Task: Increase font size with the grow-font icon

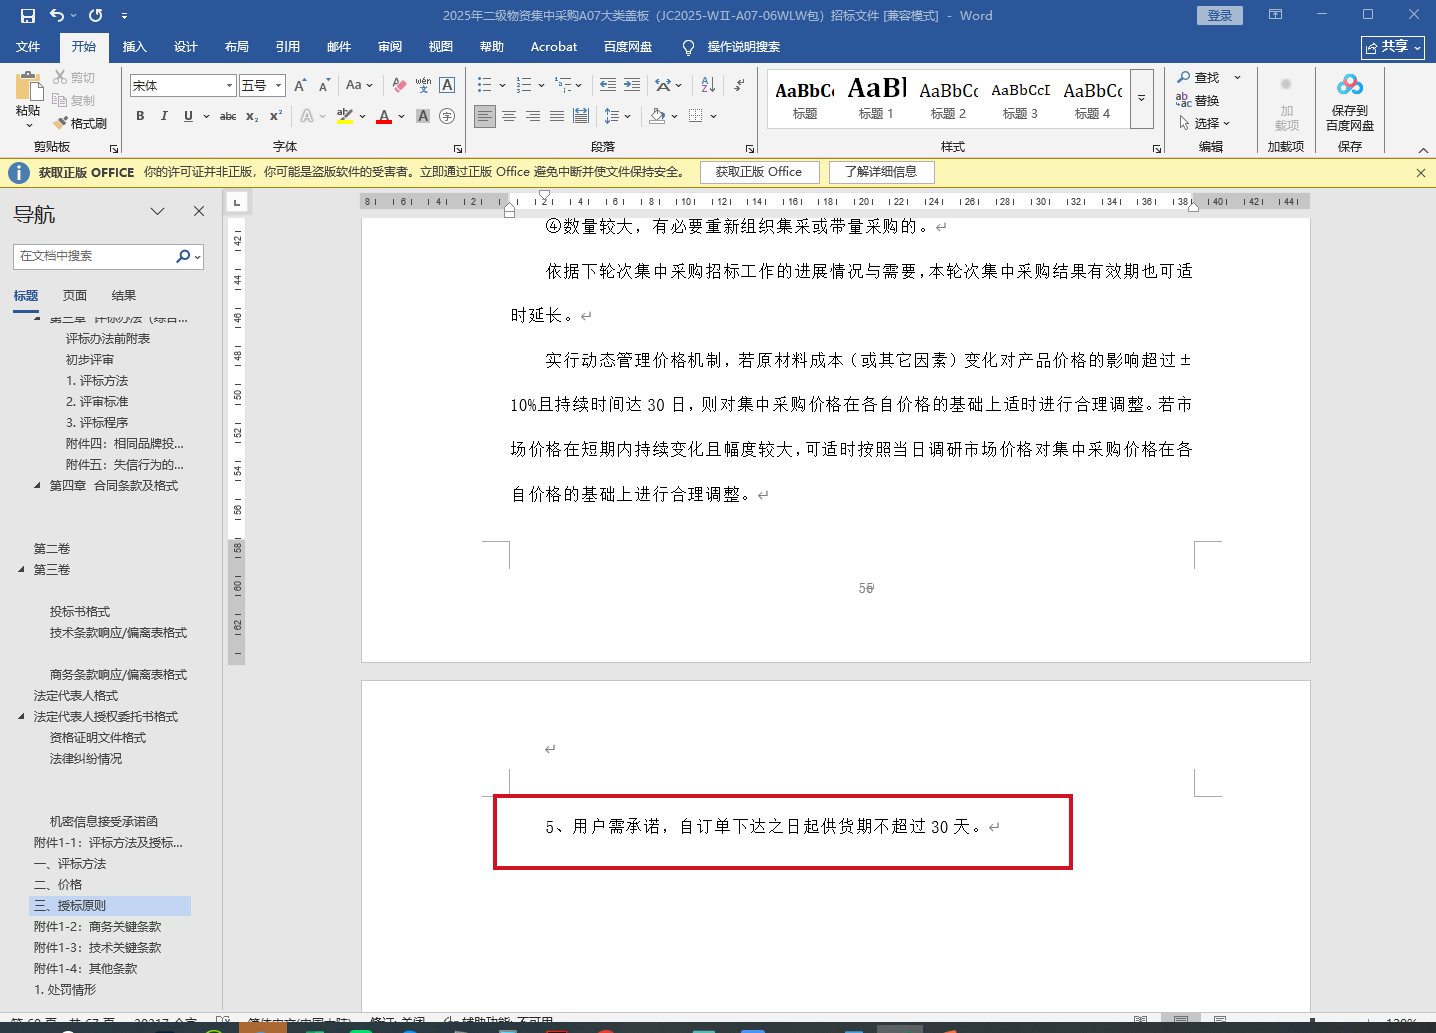Action: 300,86
